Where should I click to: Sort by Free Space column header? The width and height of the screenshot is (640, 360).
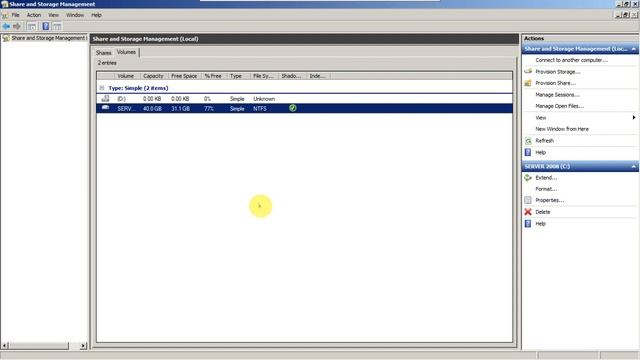pos(184,76)
